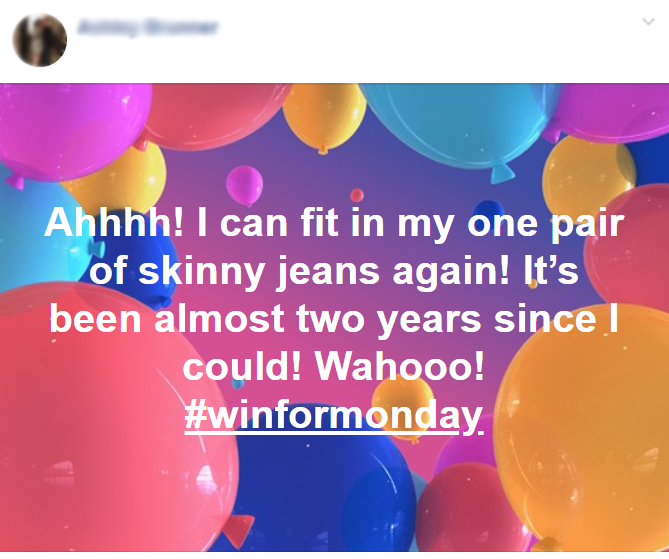Viewport: 669px width, 559px height.
Task: Open the post options chevron menu
Action: 648,21
